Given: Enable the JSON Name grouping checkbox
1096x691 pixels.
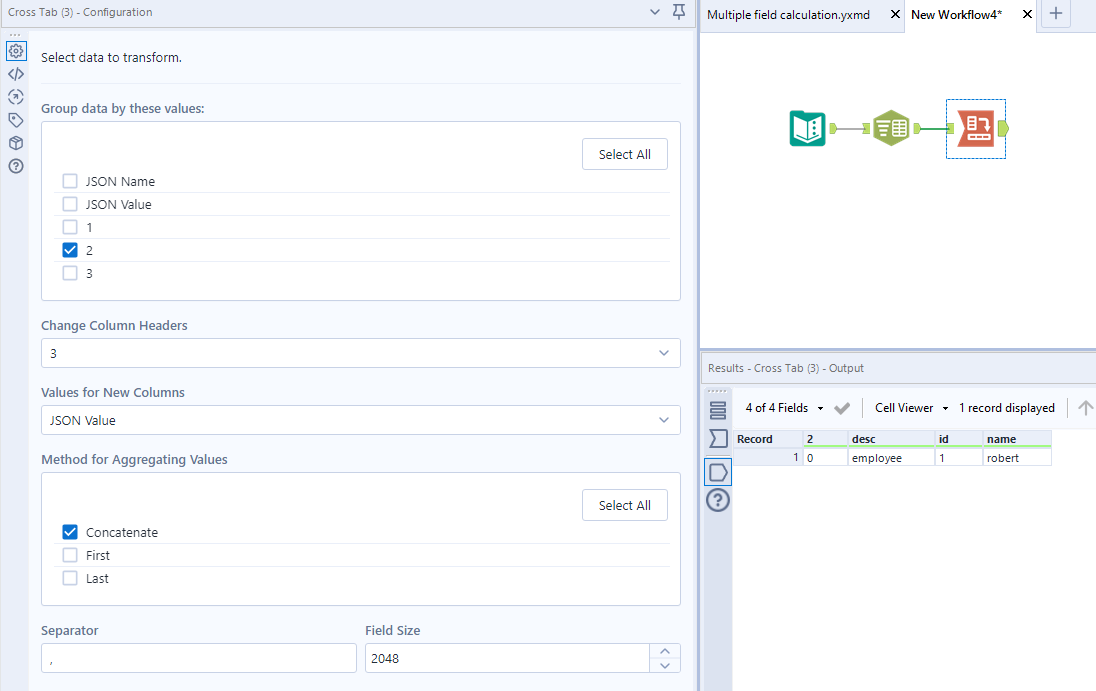Looking at the screenshot, I should [69, 181].
